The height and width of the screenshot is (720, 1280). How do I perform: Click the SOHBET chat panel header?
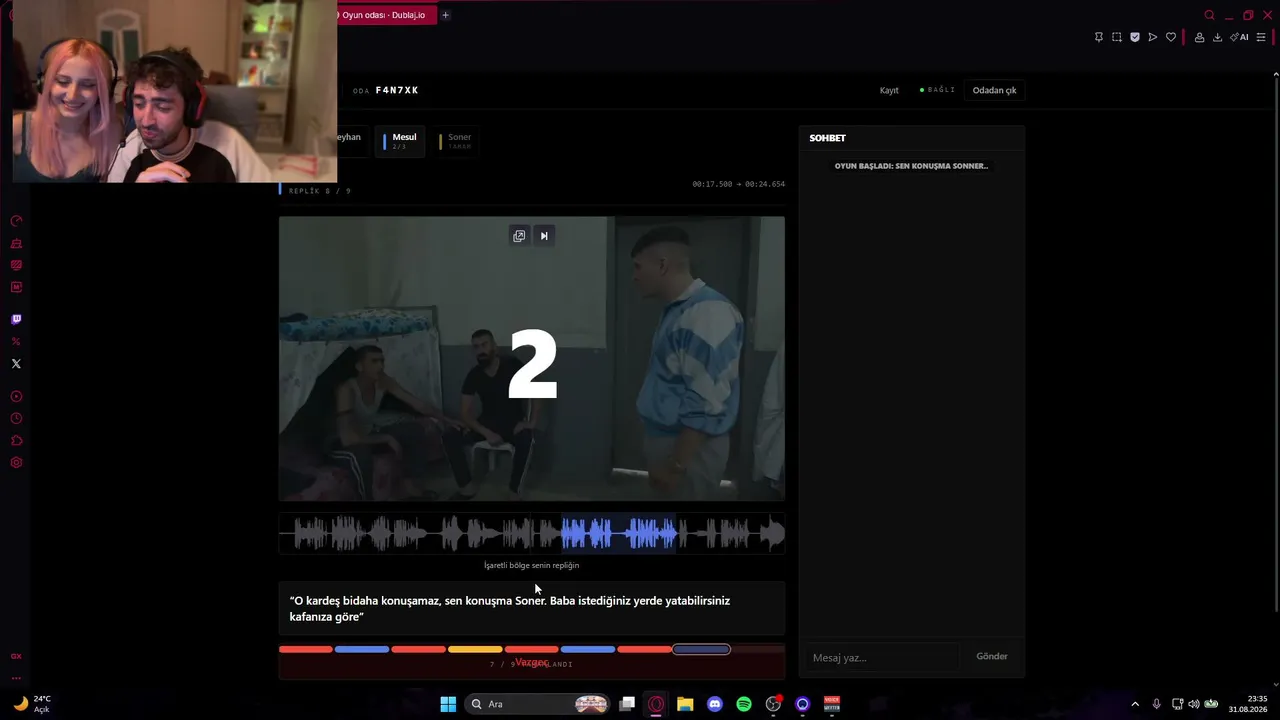point(827,138)
